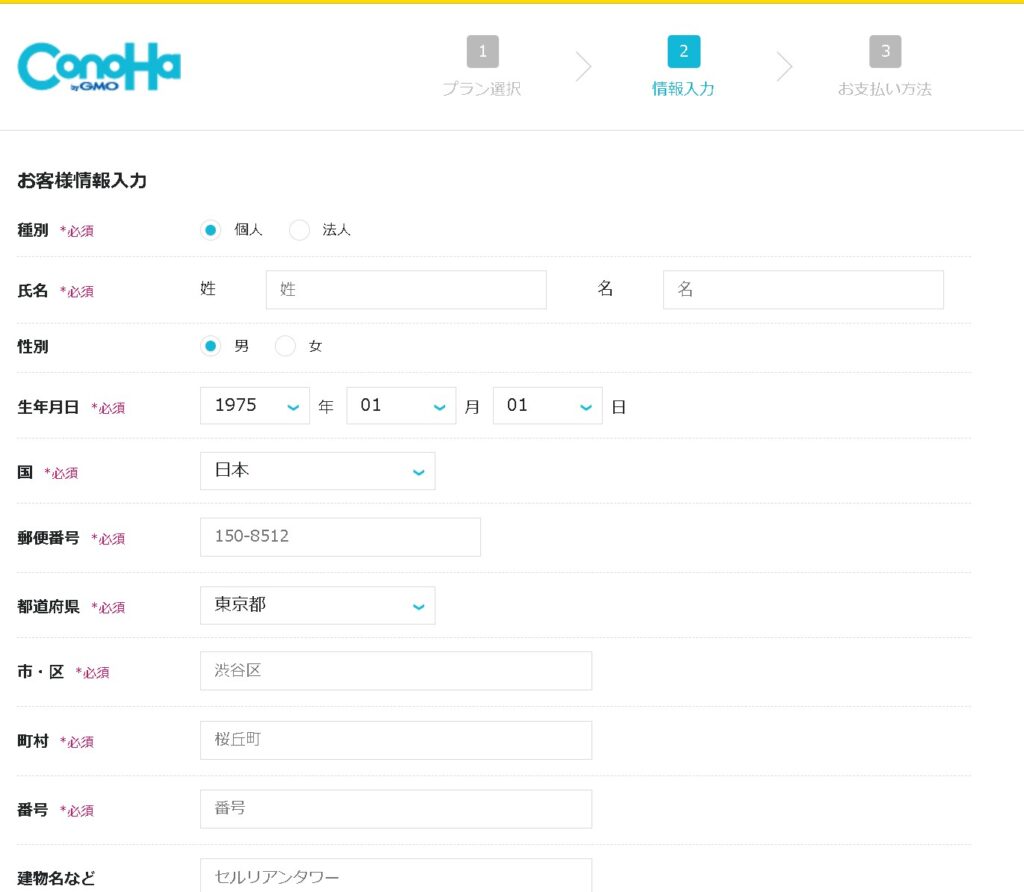The image size is (1024, 892).
Task: Choose 男 gender option
Action: (211, 346)
